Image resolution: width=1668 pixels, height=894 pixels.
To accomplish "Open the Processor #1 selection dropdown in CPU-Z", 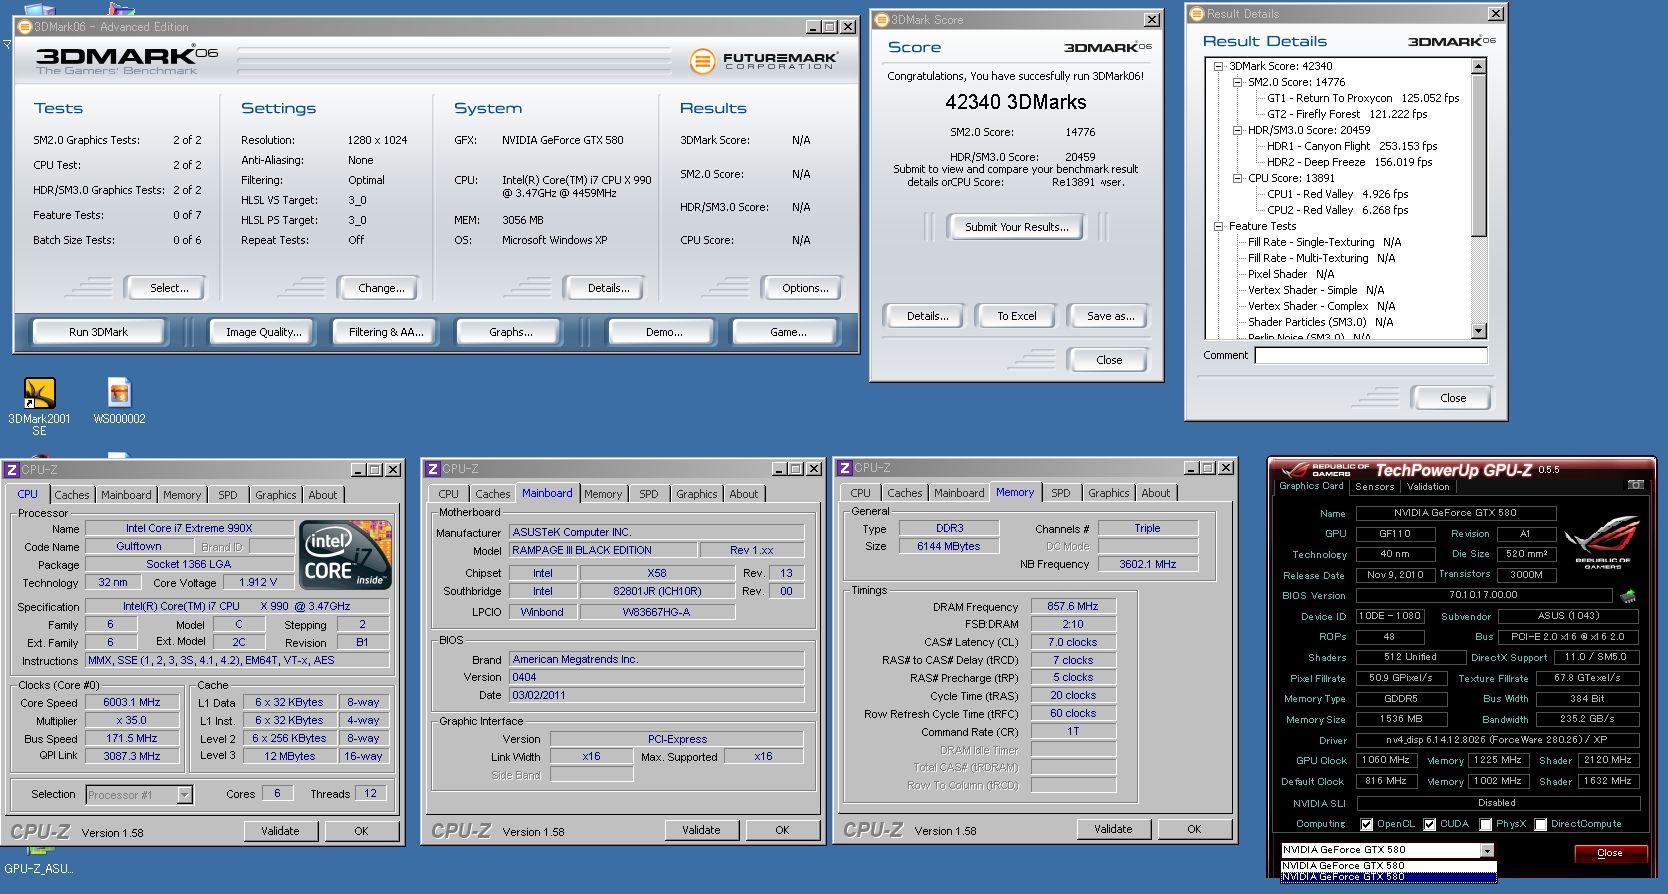I will (184, 795).
